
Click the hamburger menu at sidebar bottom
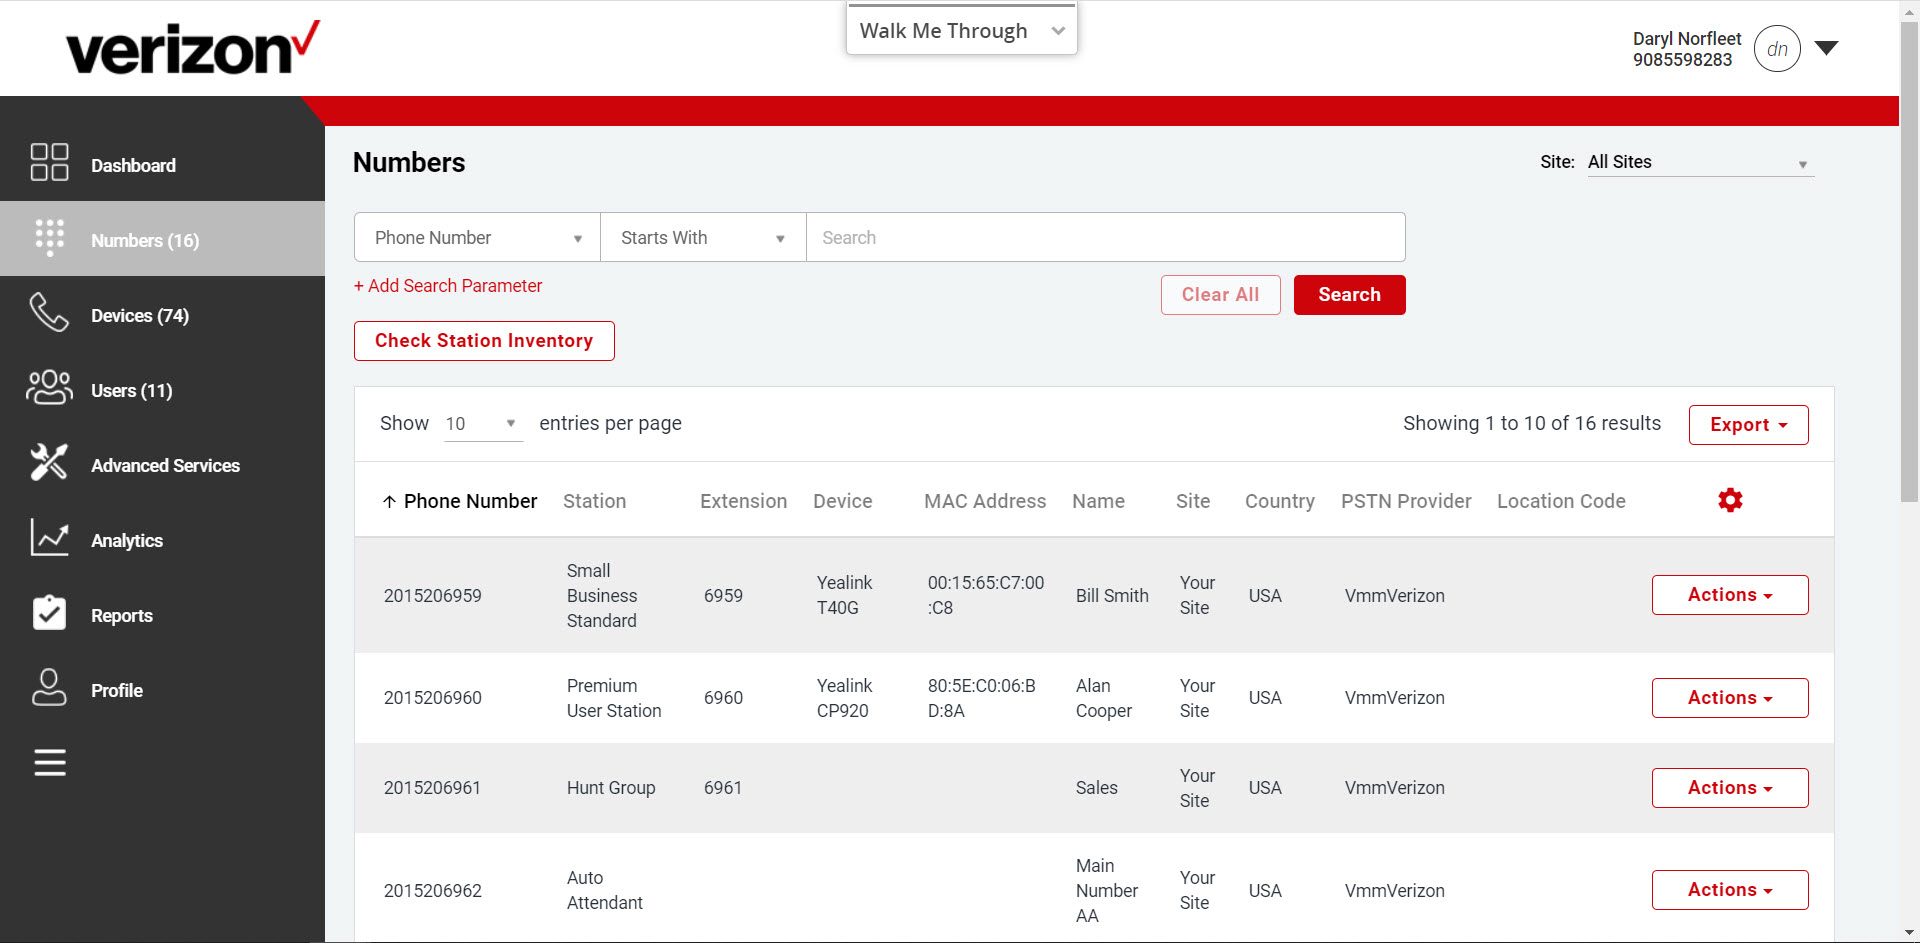[48, 763]
